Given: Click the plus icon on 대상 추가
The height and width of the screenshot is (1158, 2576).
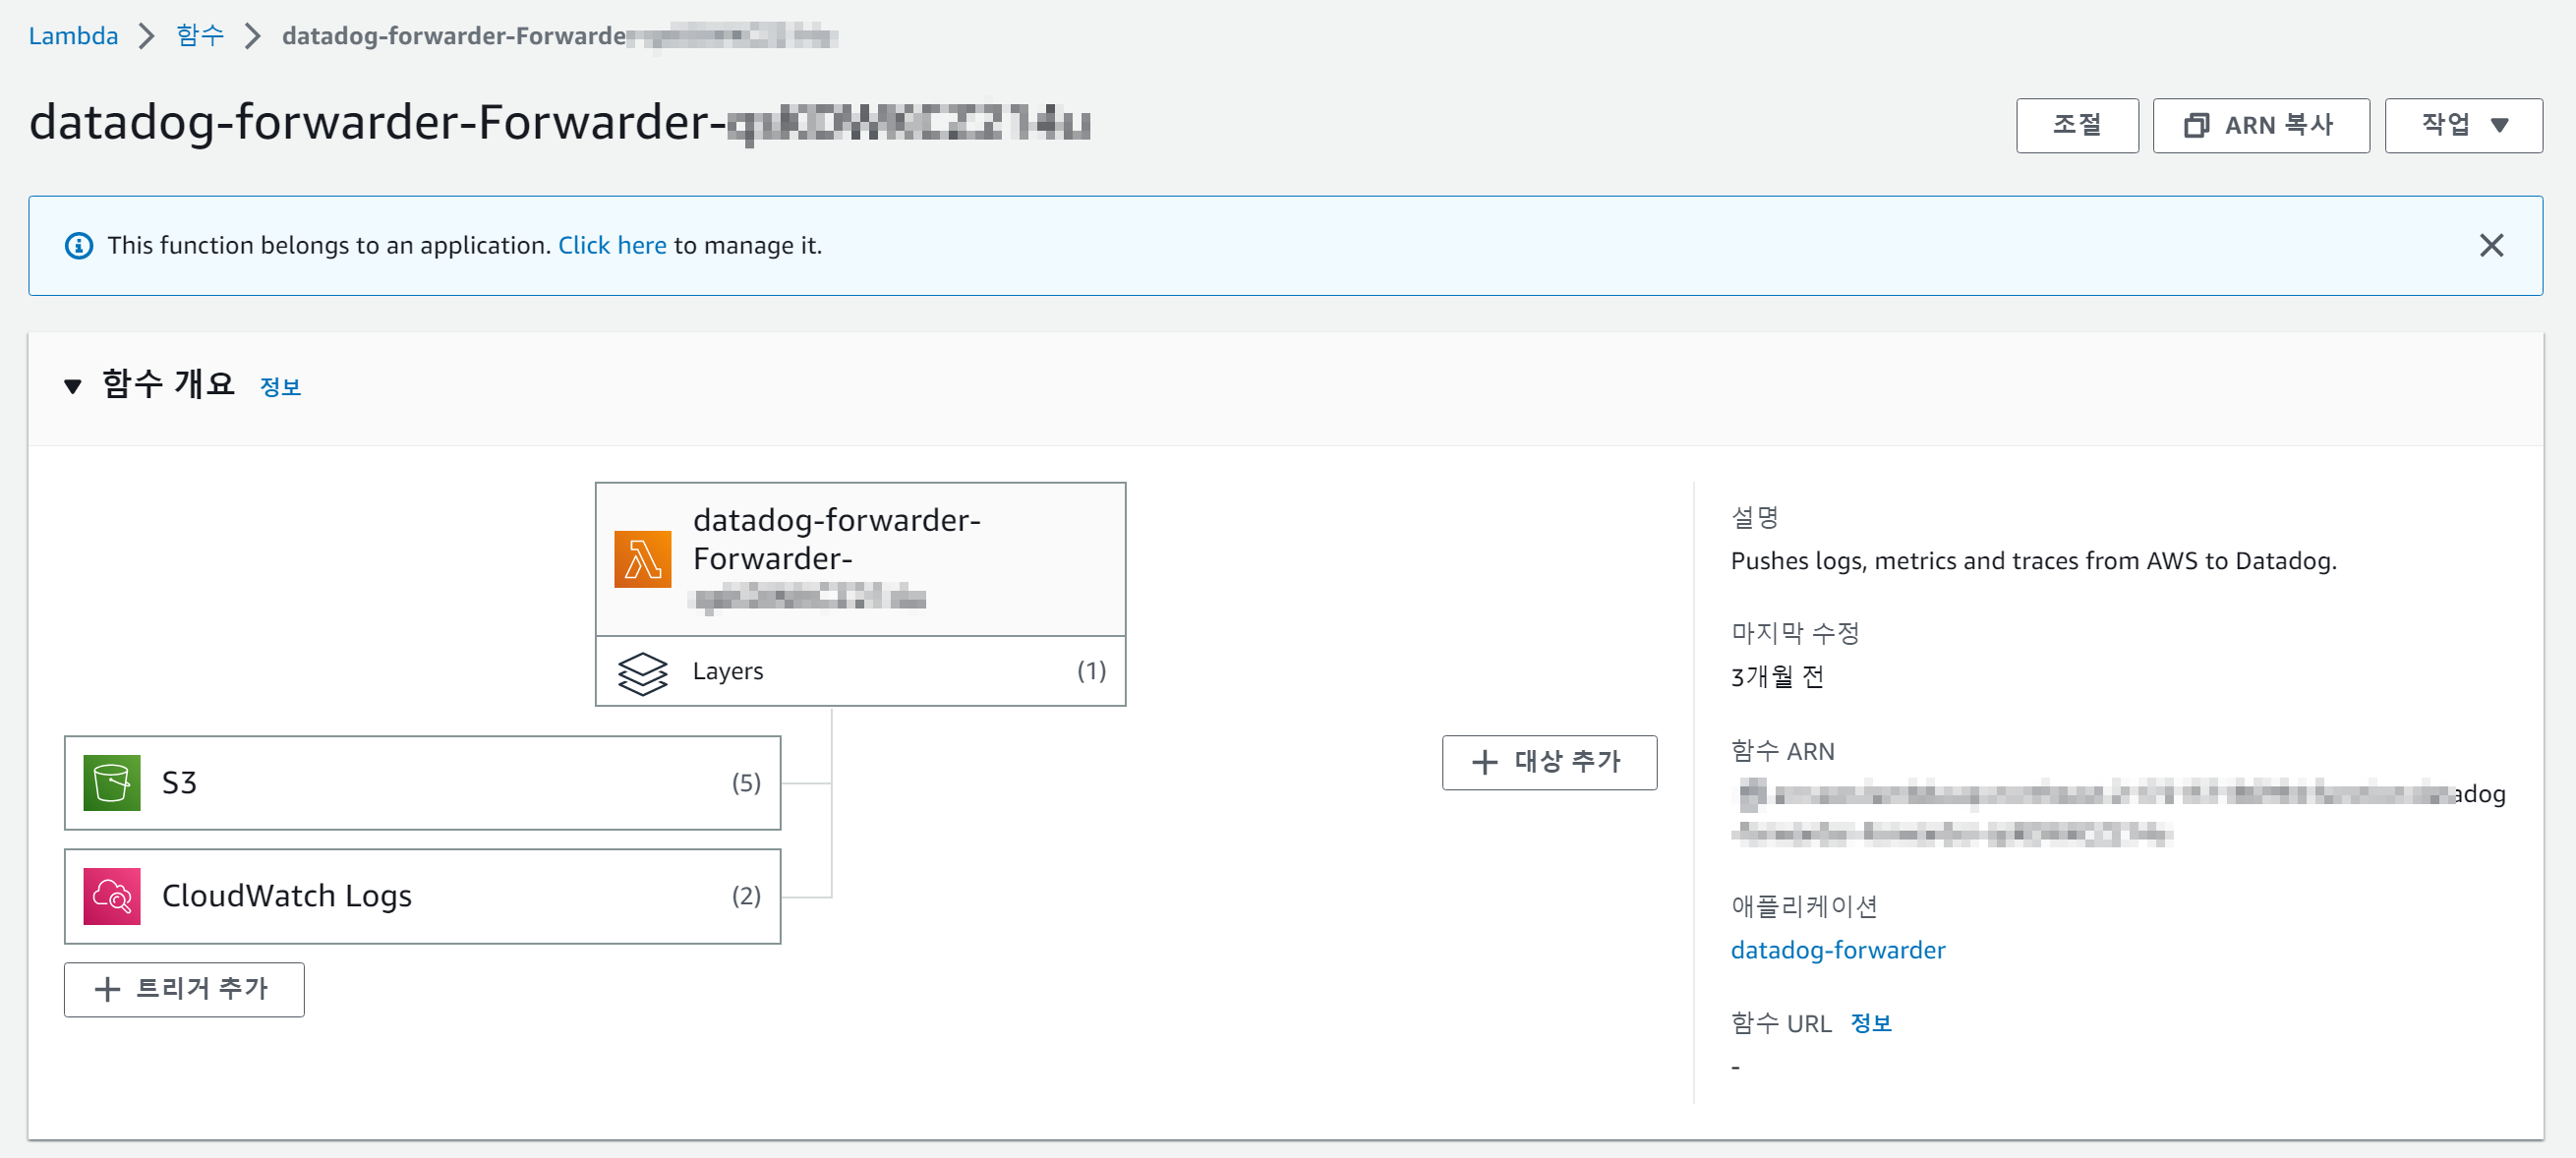Looking at the screenshot, I should tap(1484, 762).
